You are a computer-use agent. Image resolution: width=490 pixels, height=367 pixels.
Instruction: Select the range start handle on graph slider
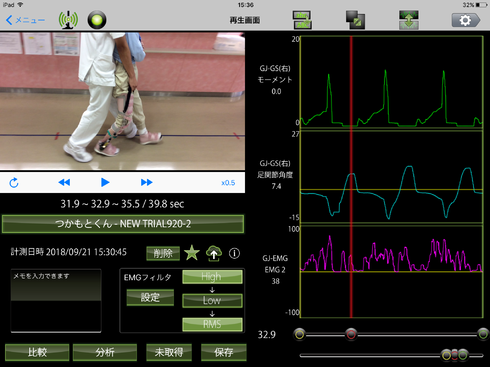300,334
